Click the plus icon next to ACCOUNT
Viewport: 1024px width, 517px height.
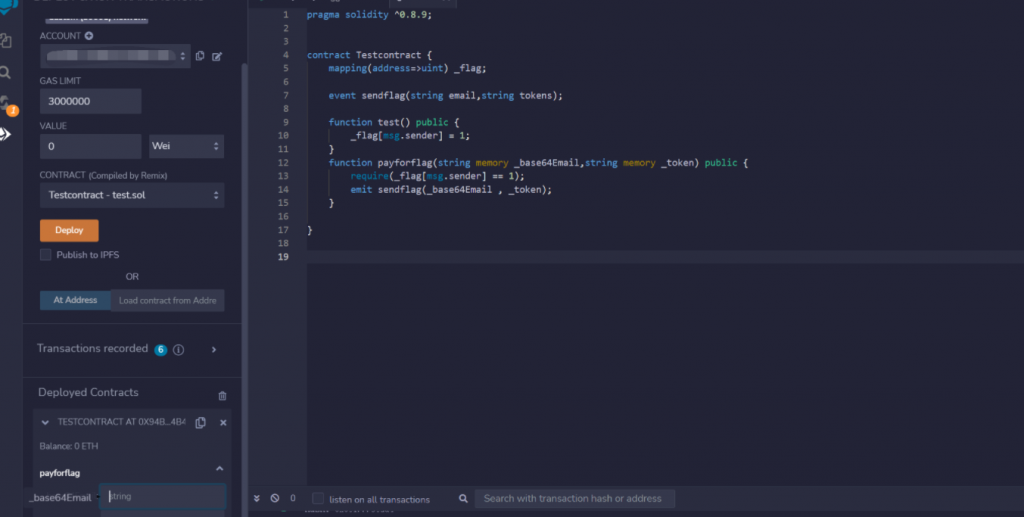(89, 36)
